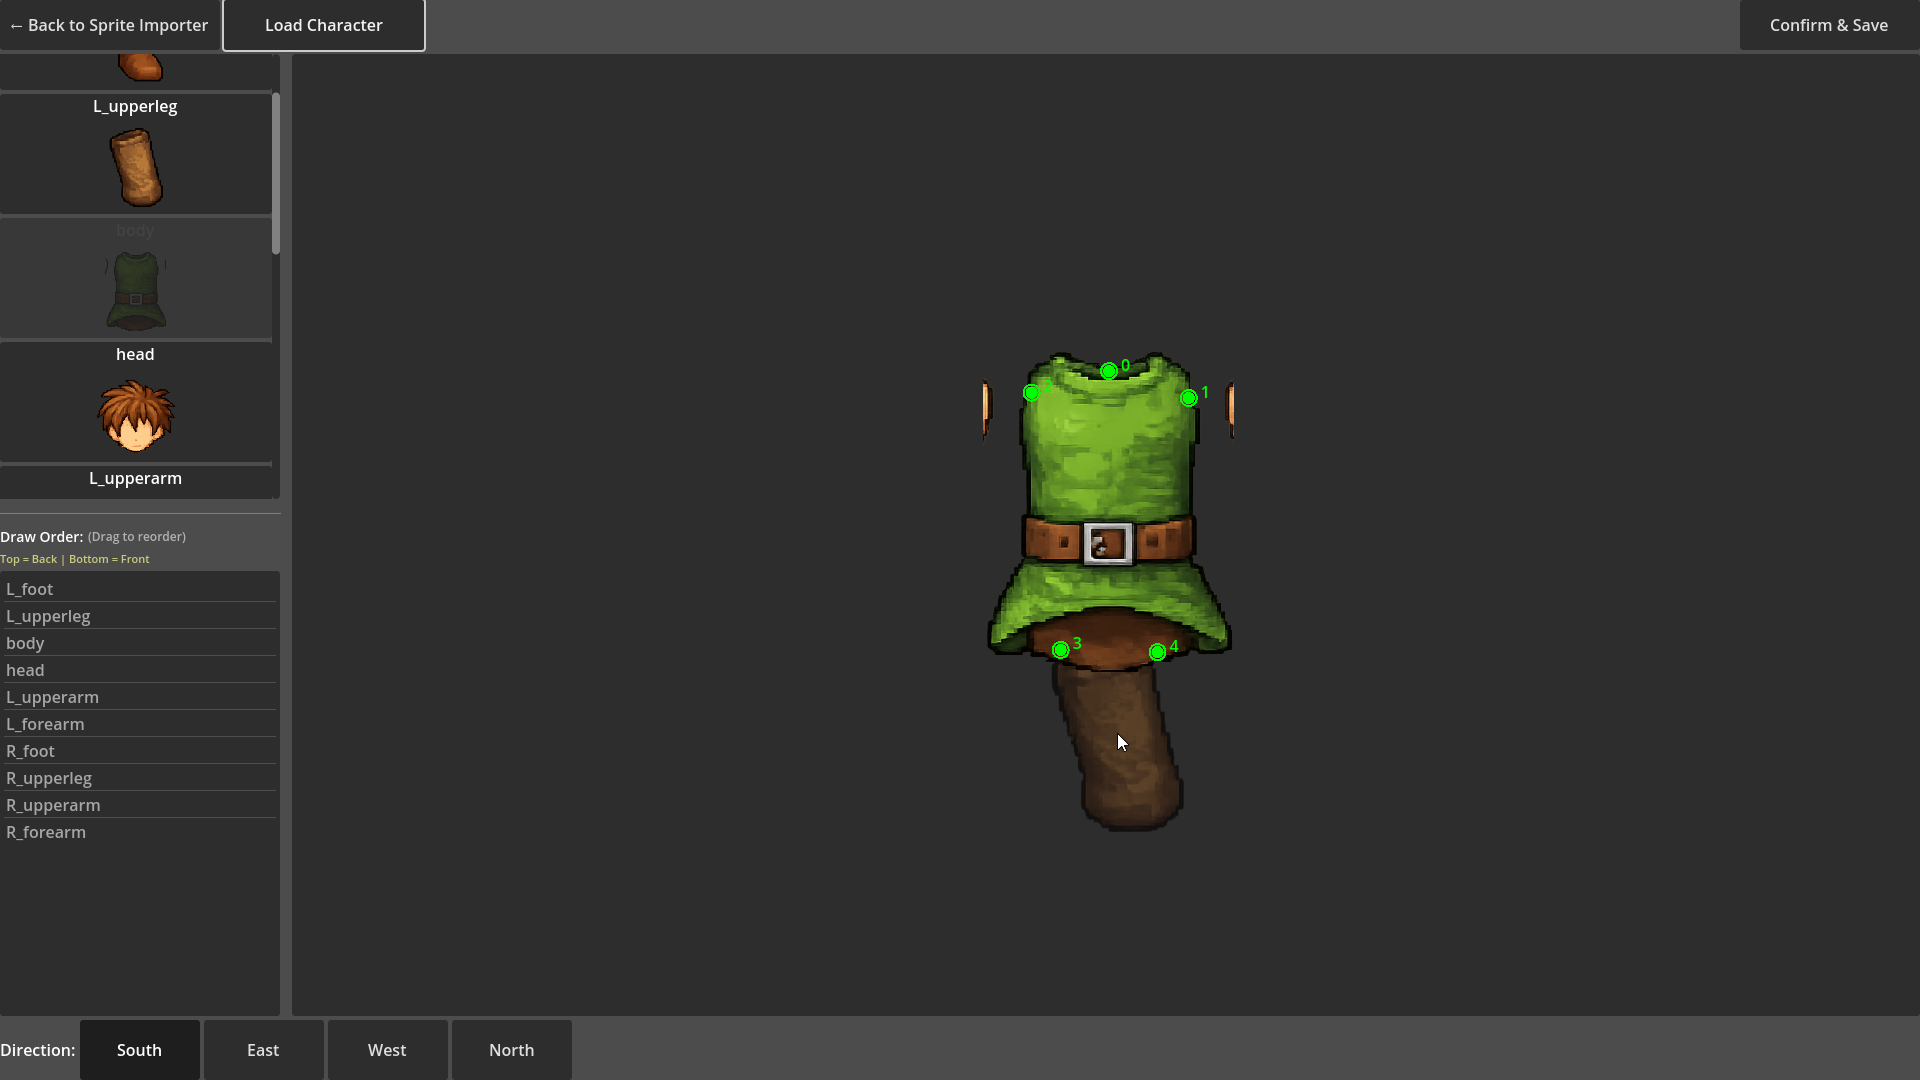Go back to Sprite Importer
This screenshot has width=1920, height=1080.
pos(109,25)
